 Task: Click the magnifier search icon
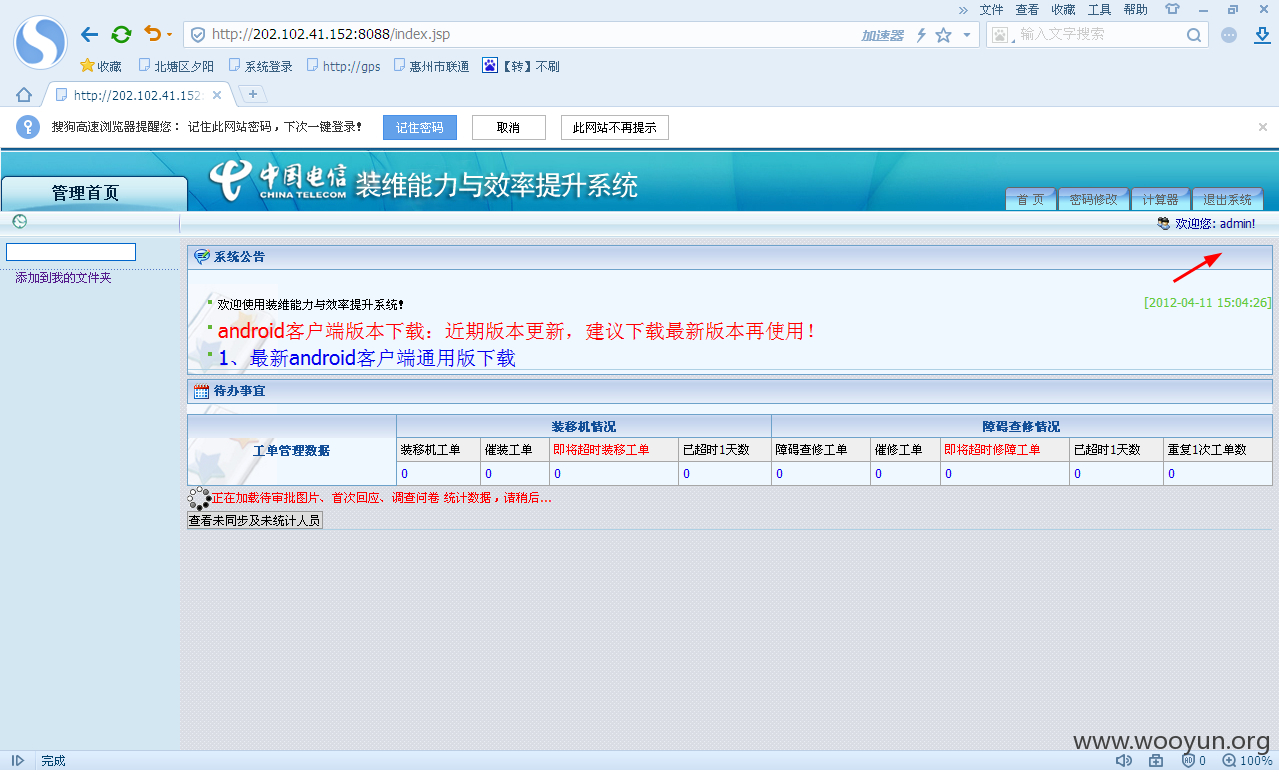pyautogui.click(x=1194, y=35)
